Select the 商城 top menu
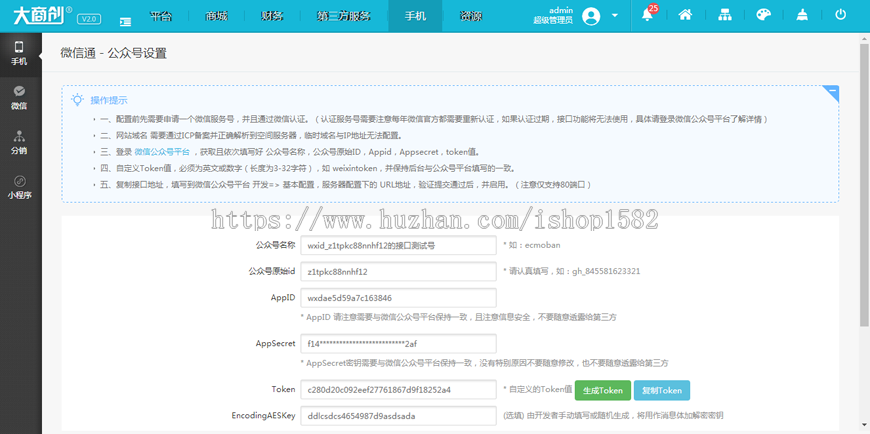The height and width of the screenshot is (434, 870). 216,16
